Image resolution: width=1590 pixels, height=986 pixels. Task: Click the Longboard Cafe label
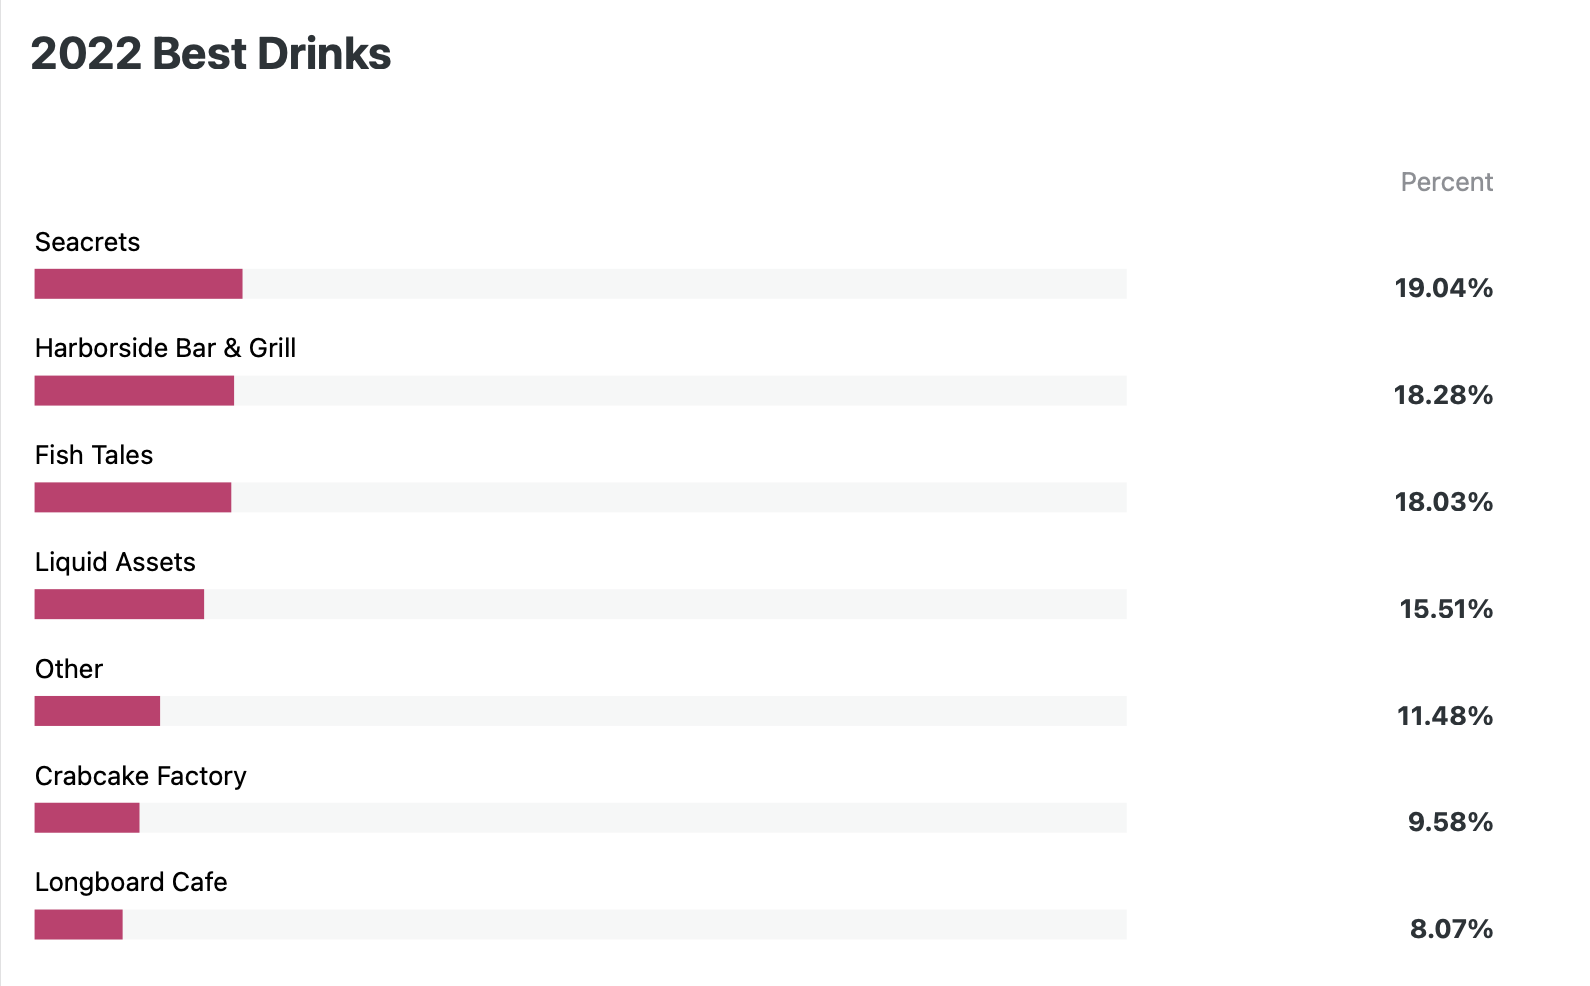[x=131, y=882]
